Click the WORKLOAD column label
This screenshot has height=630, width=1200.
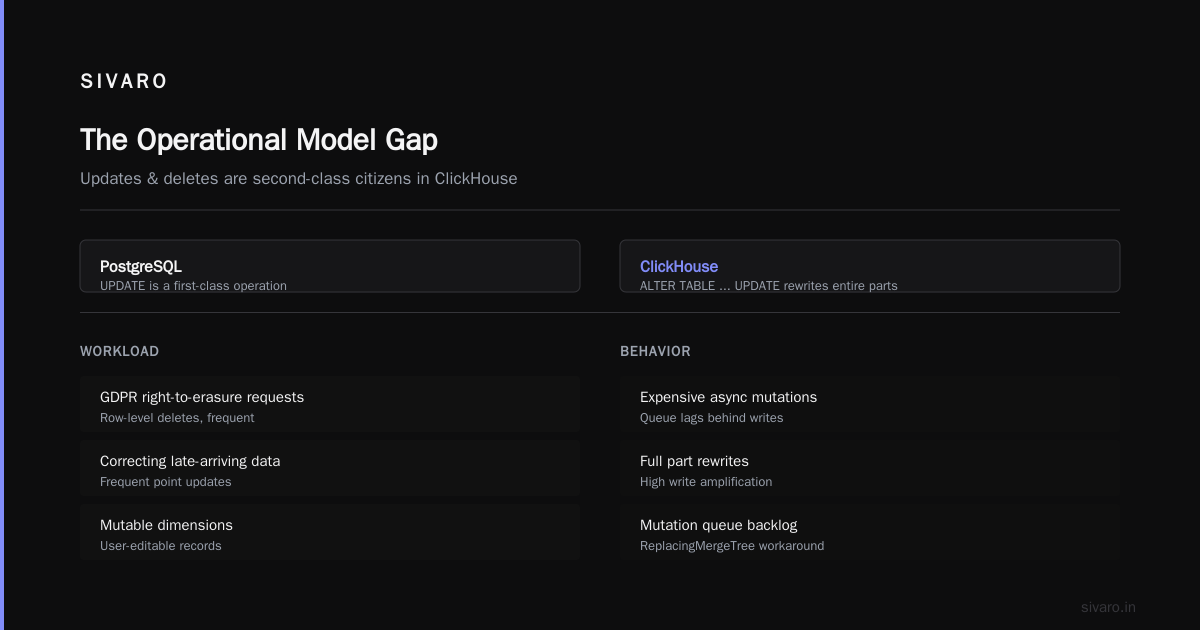point(120,351)
